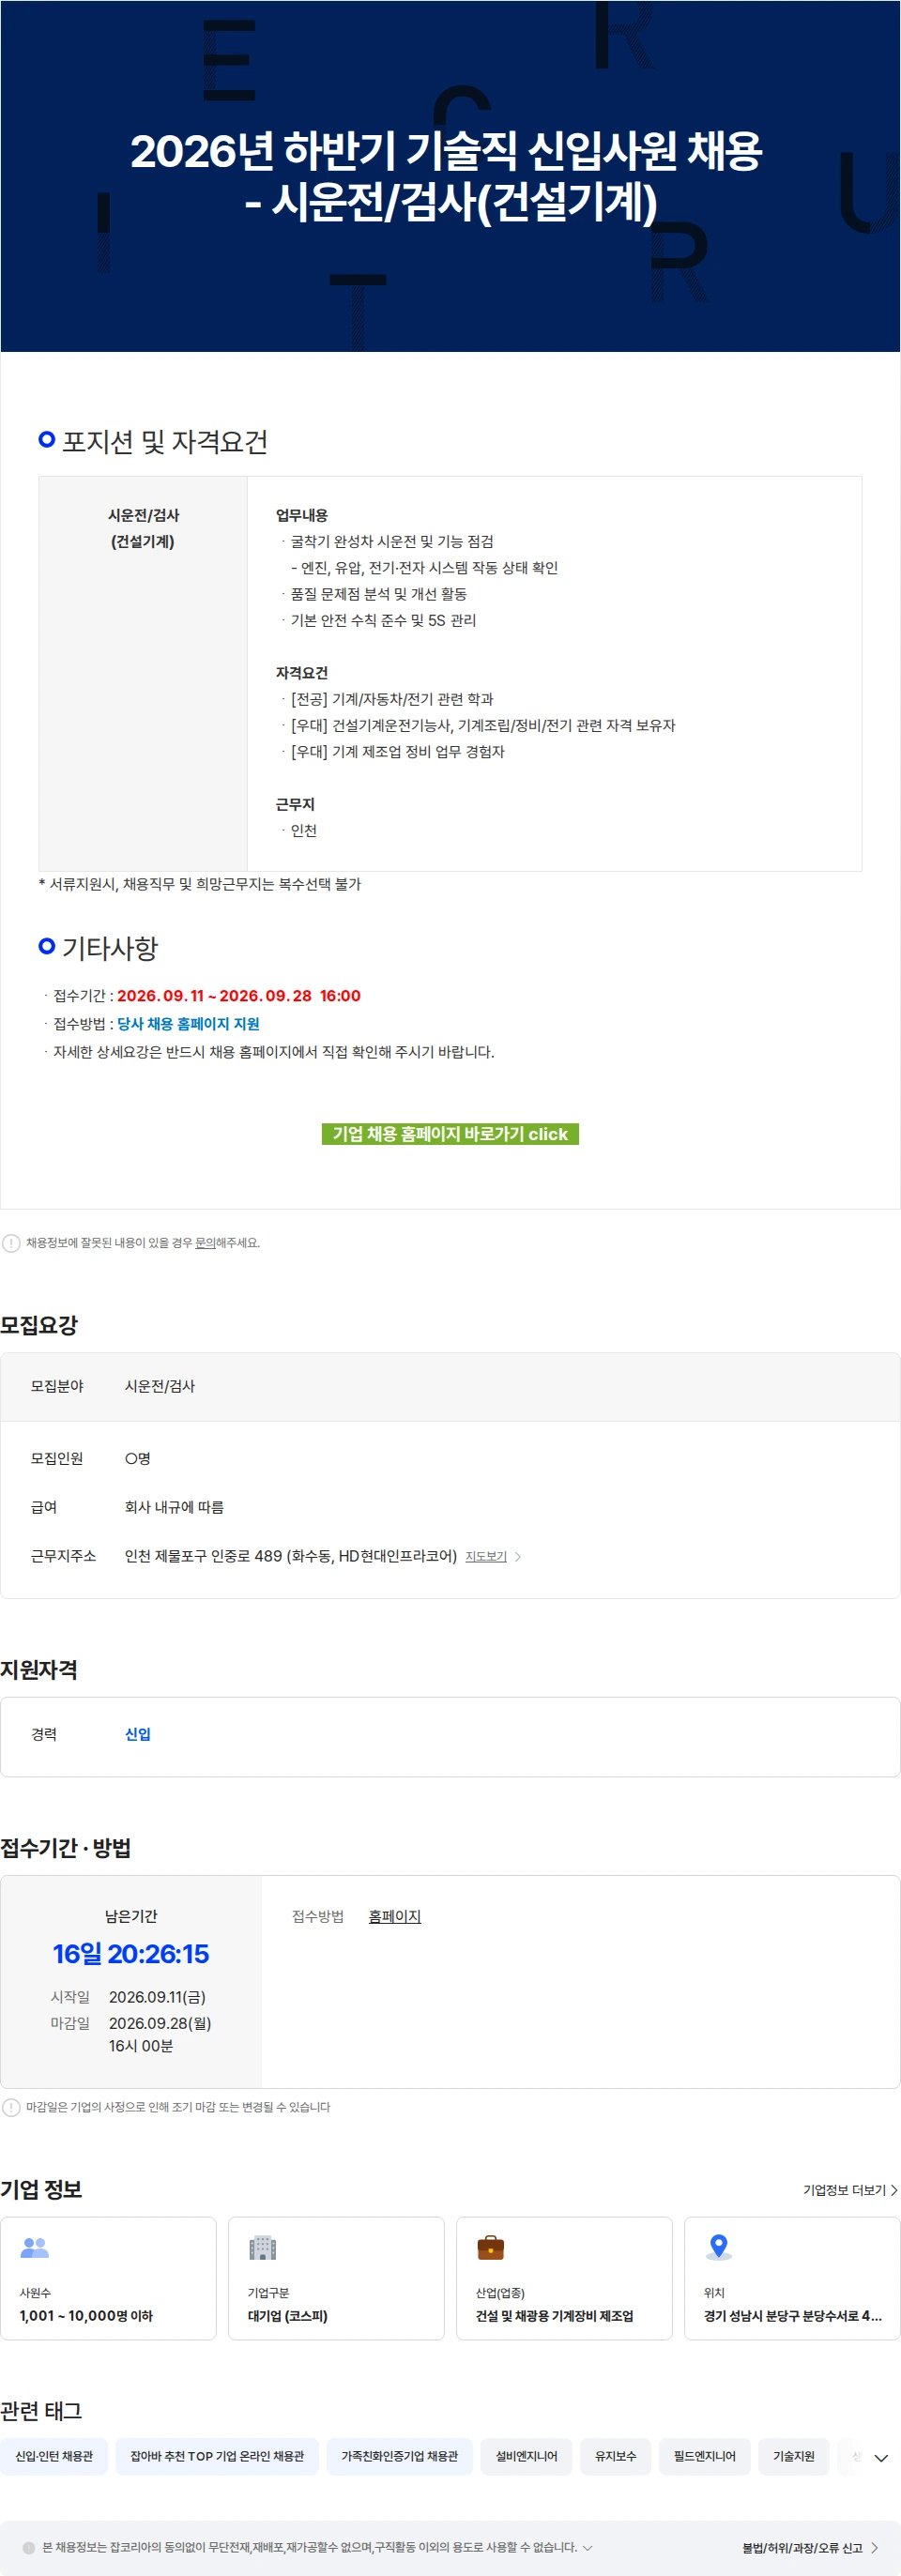The width and height of the screenshot is (901, 2576).
Task: Click the briefcase icon on 산업(업종) card
Action: (490, 2248)
